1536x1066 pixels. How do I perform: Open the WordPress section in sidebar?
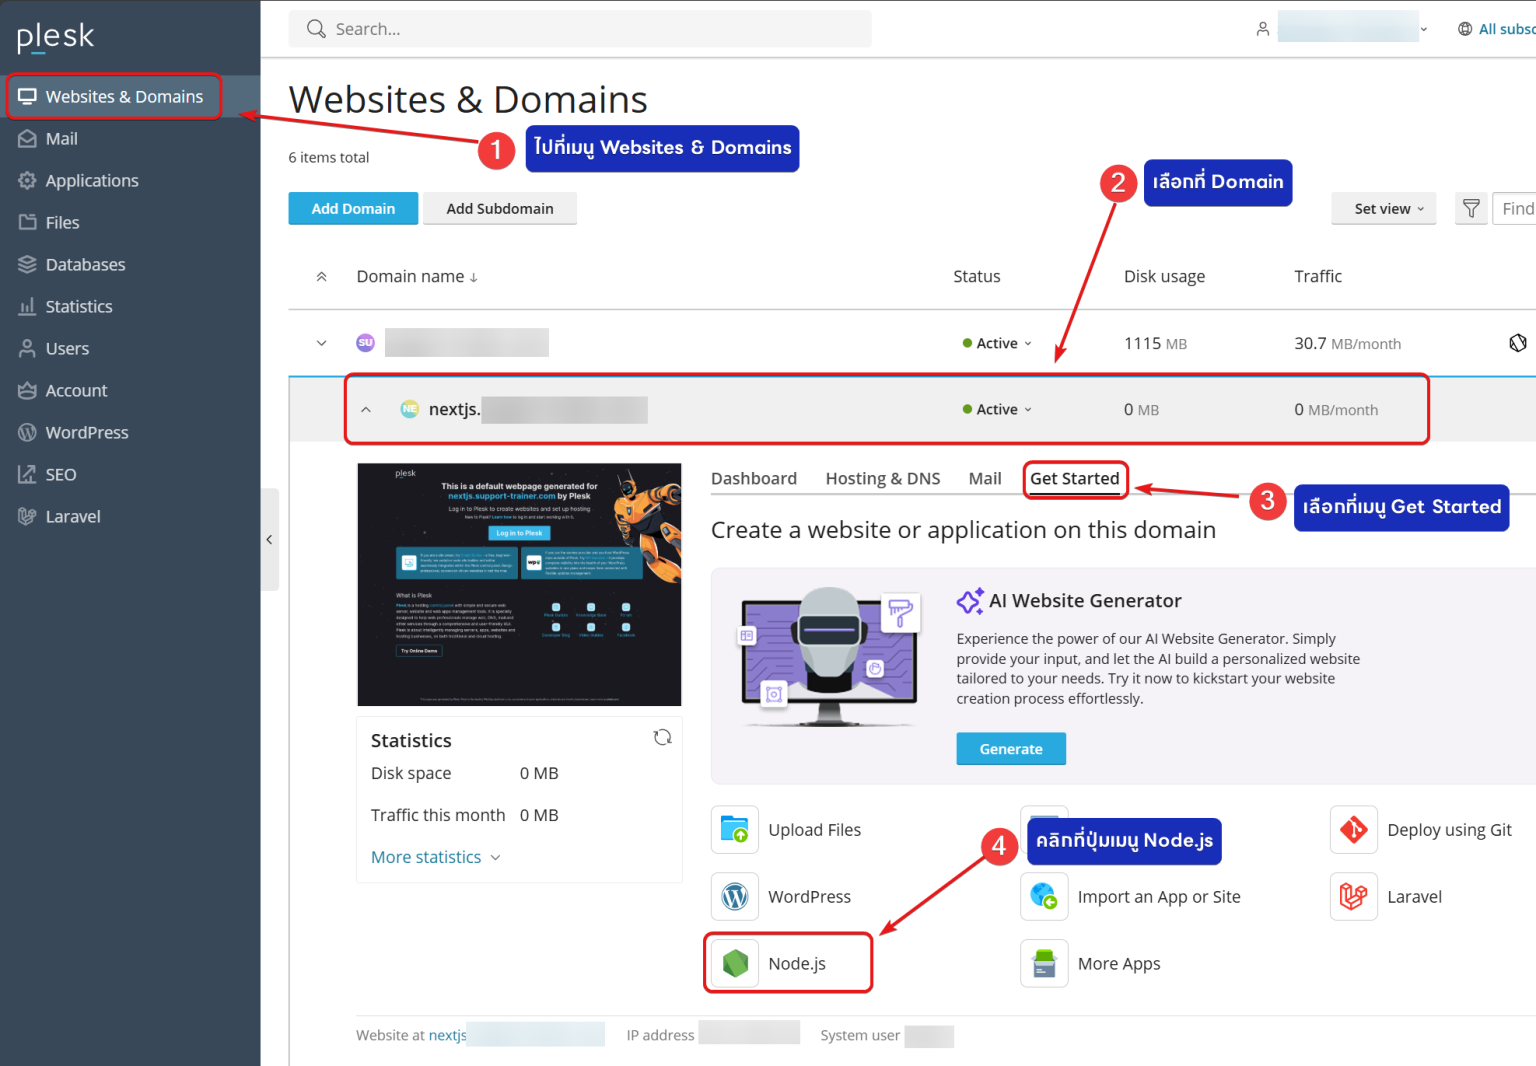[x=87, y=432]
